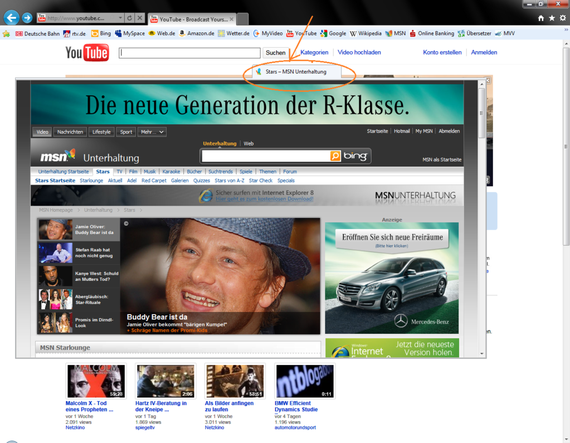This screenshot has height=443, width=570.
Task: Open the Stars tab in MSN menu
Action: click(103, 172)
